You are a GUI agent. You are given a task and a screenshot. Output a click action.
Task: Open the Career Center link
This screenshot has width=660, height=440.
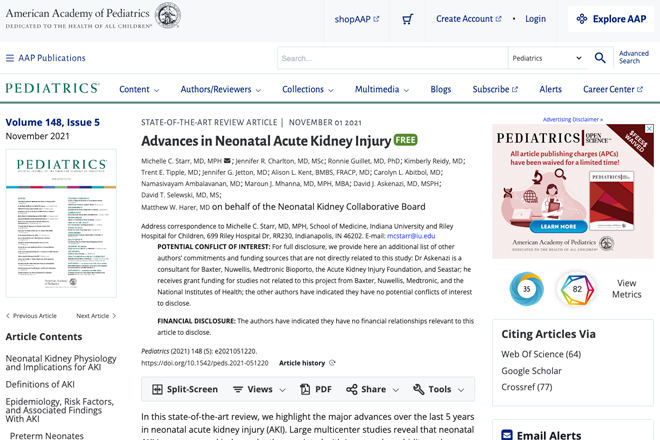(613, 90)
